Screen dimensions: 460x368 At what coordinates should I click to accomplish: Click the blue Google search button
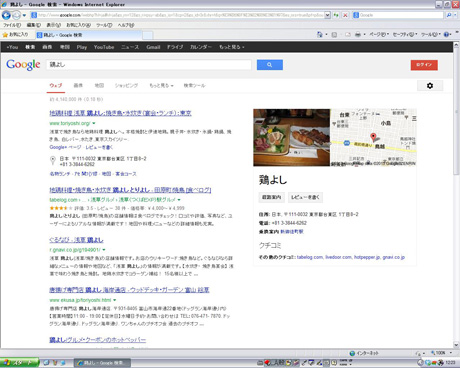pyautogui.click(x=270, y=65)
